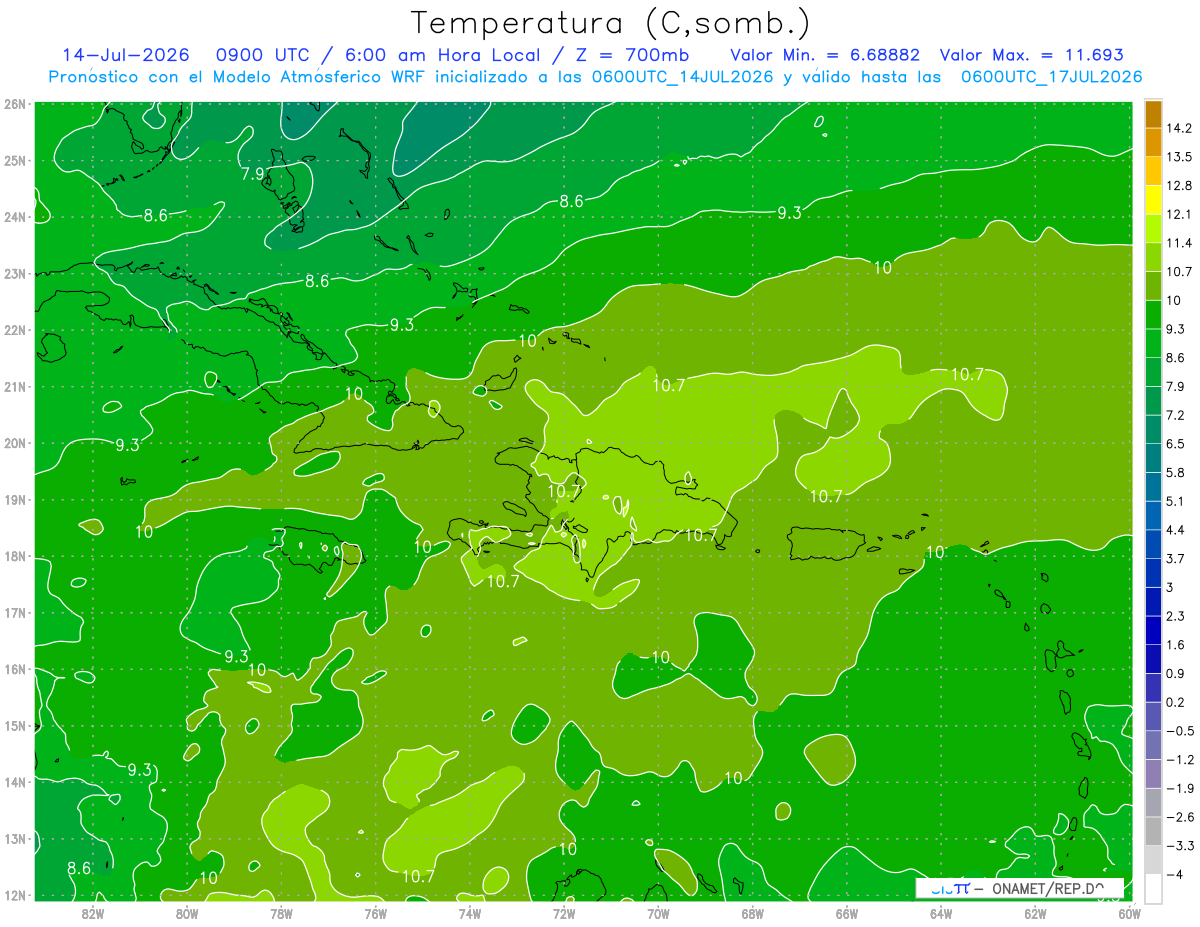This screenshot has width=1200, height=927.
Task: Select the orange swatch between 13.5 and 14.2
Action: (1153, 143)
